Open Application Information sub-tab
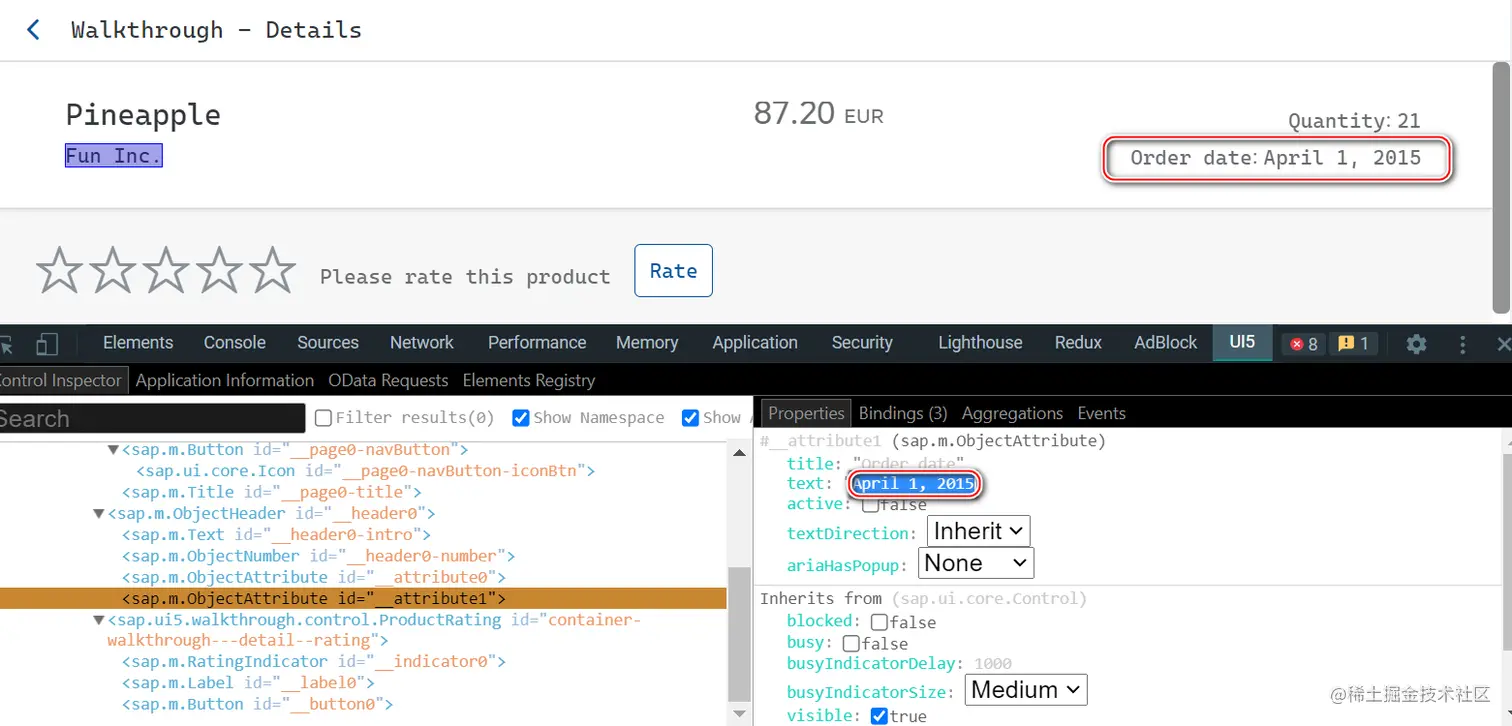Image resolution: width=1512 pixels, height=726 pixels. pos(225,380)
